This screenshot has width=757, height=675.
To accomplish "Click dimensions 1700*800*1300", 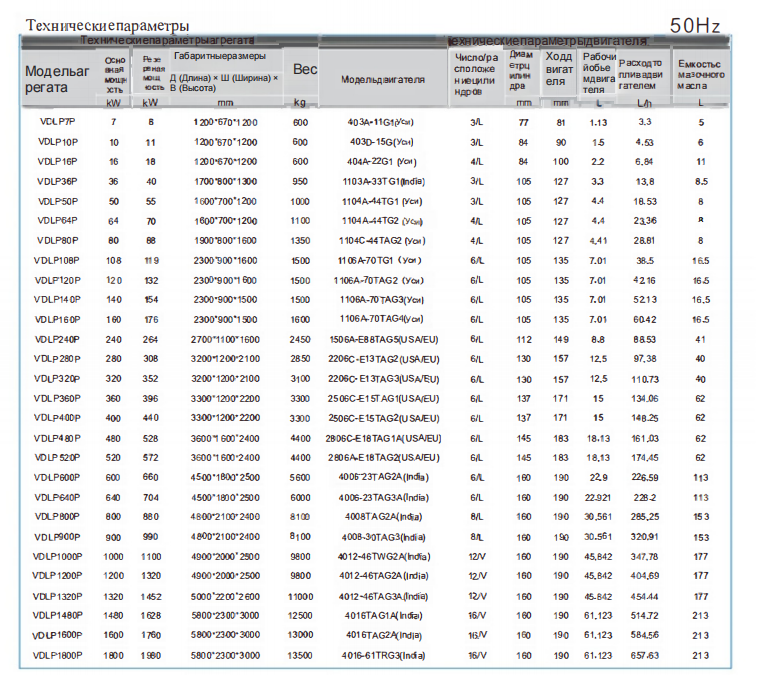I will [225, 182].
